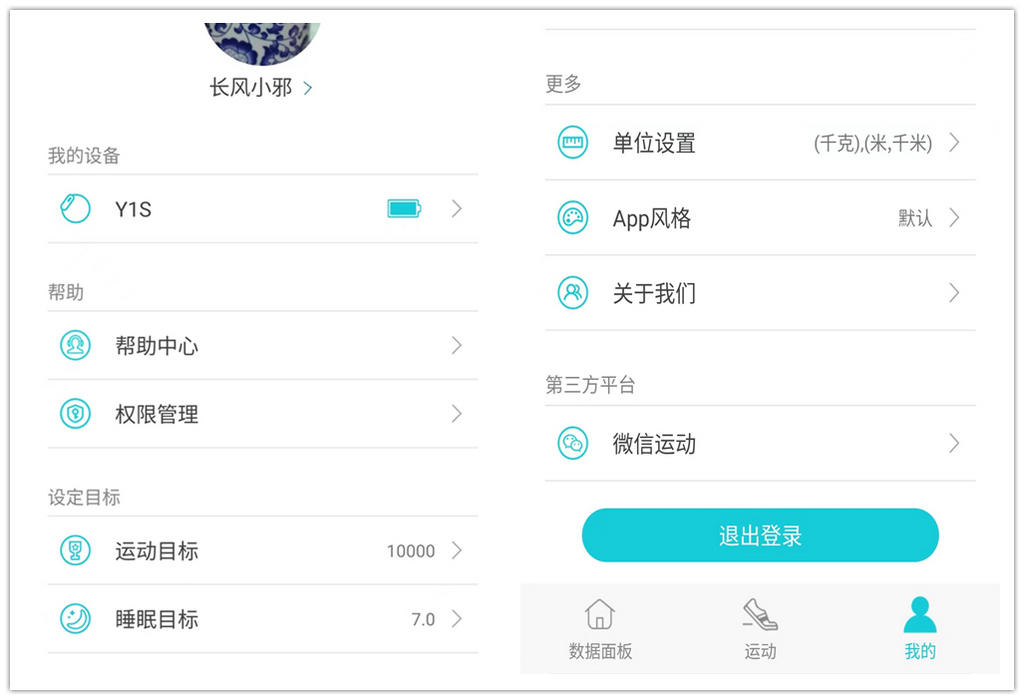
Task: Expand the 长风小邪 profile name chevron
Action: coord(308,88)
